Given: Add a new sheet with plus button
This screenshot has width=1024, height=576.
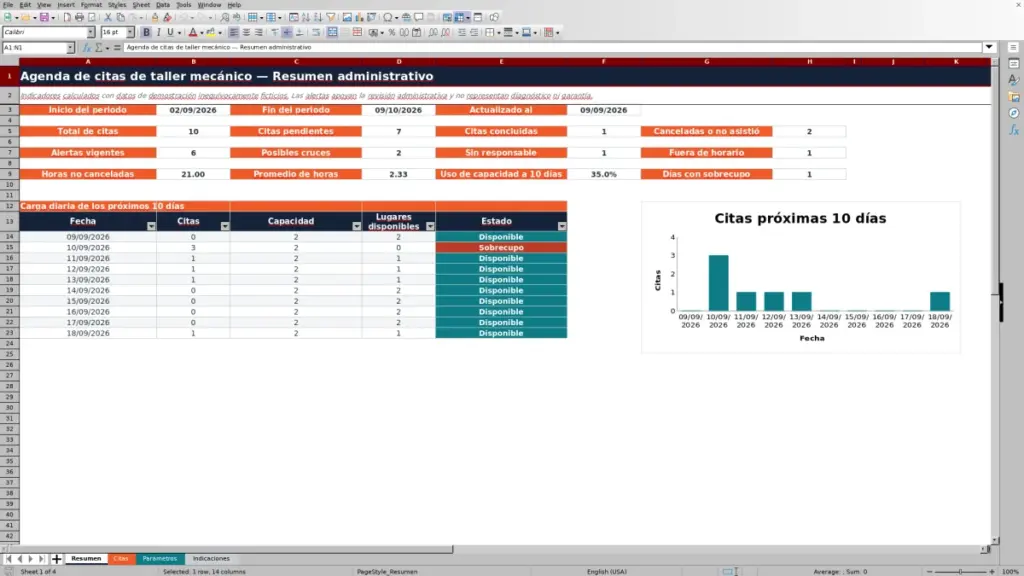Looking at the screenshot, I should tap(56, 559).
